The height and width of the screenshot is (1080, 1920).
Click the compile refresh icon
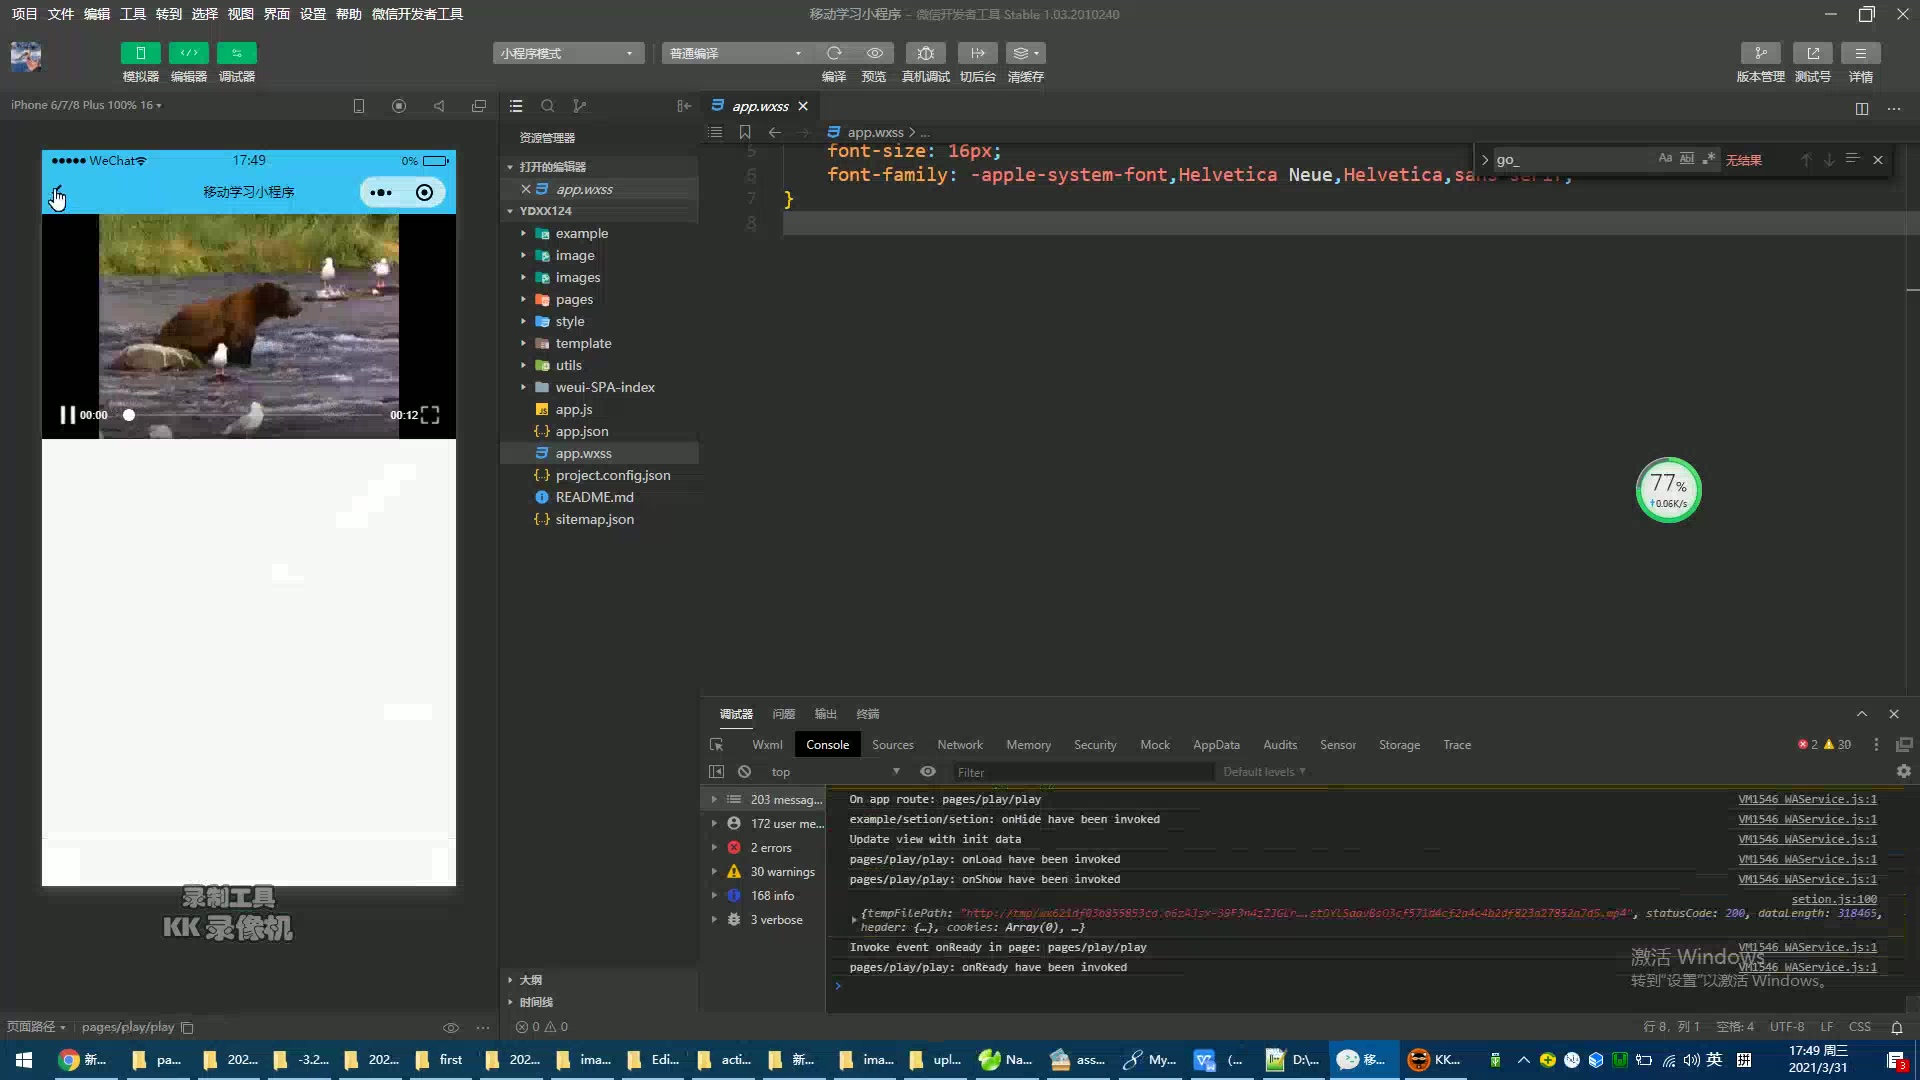(834, 53)
